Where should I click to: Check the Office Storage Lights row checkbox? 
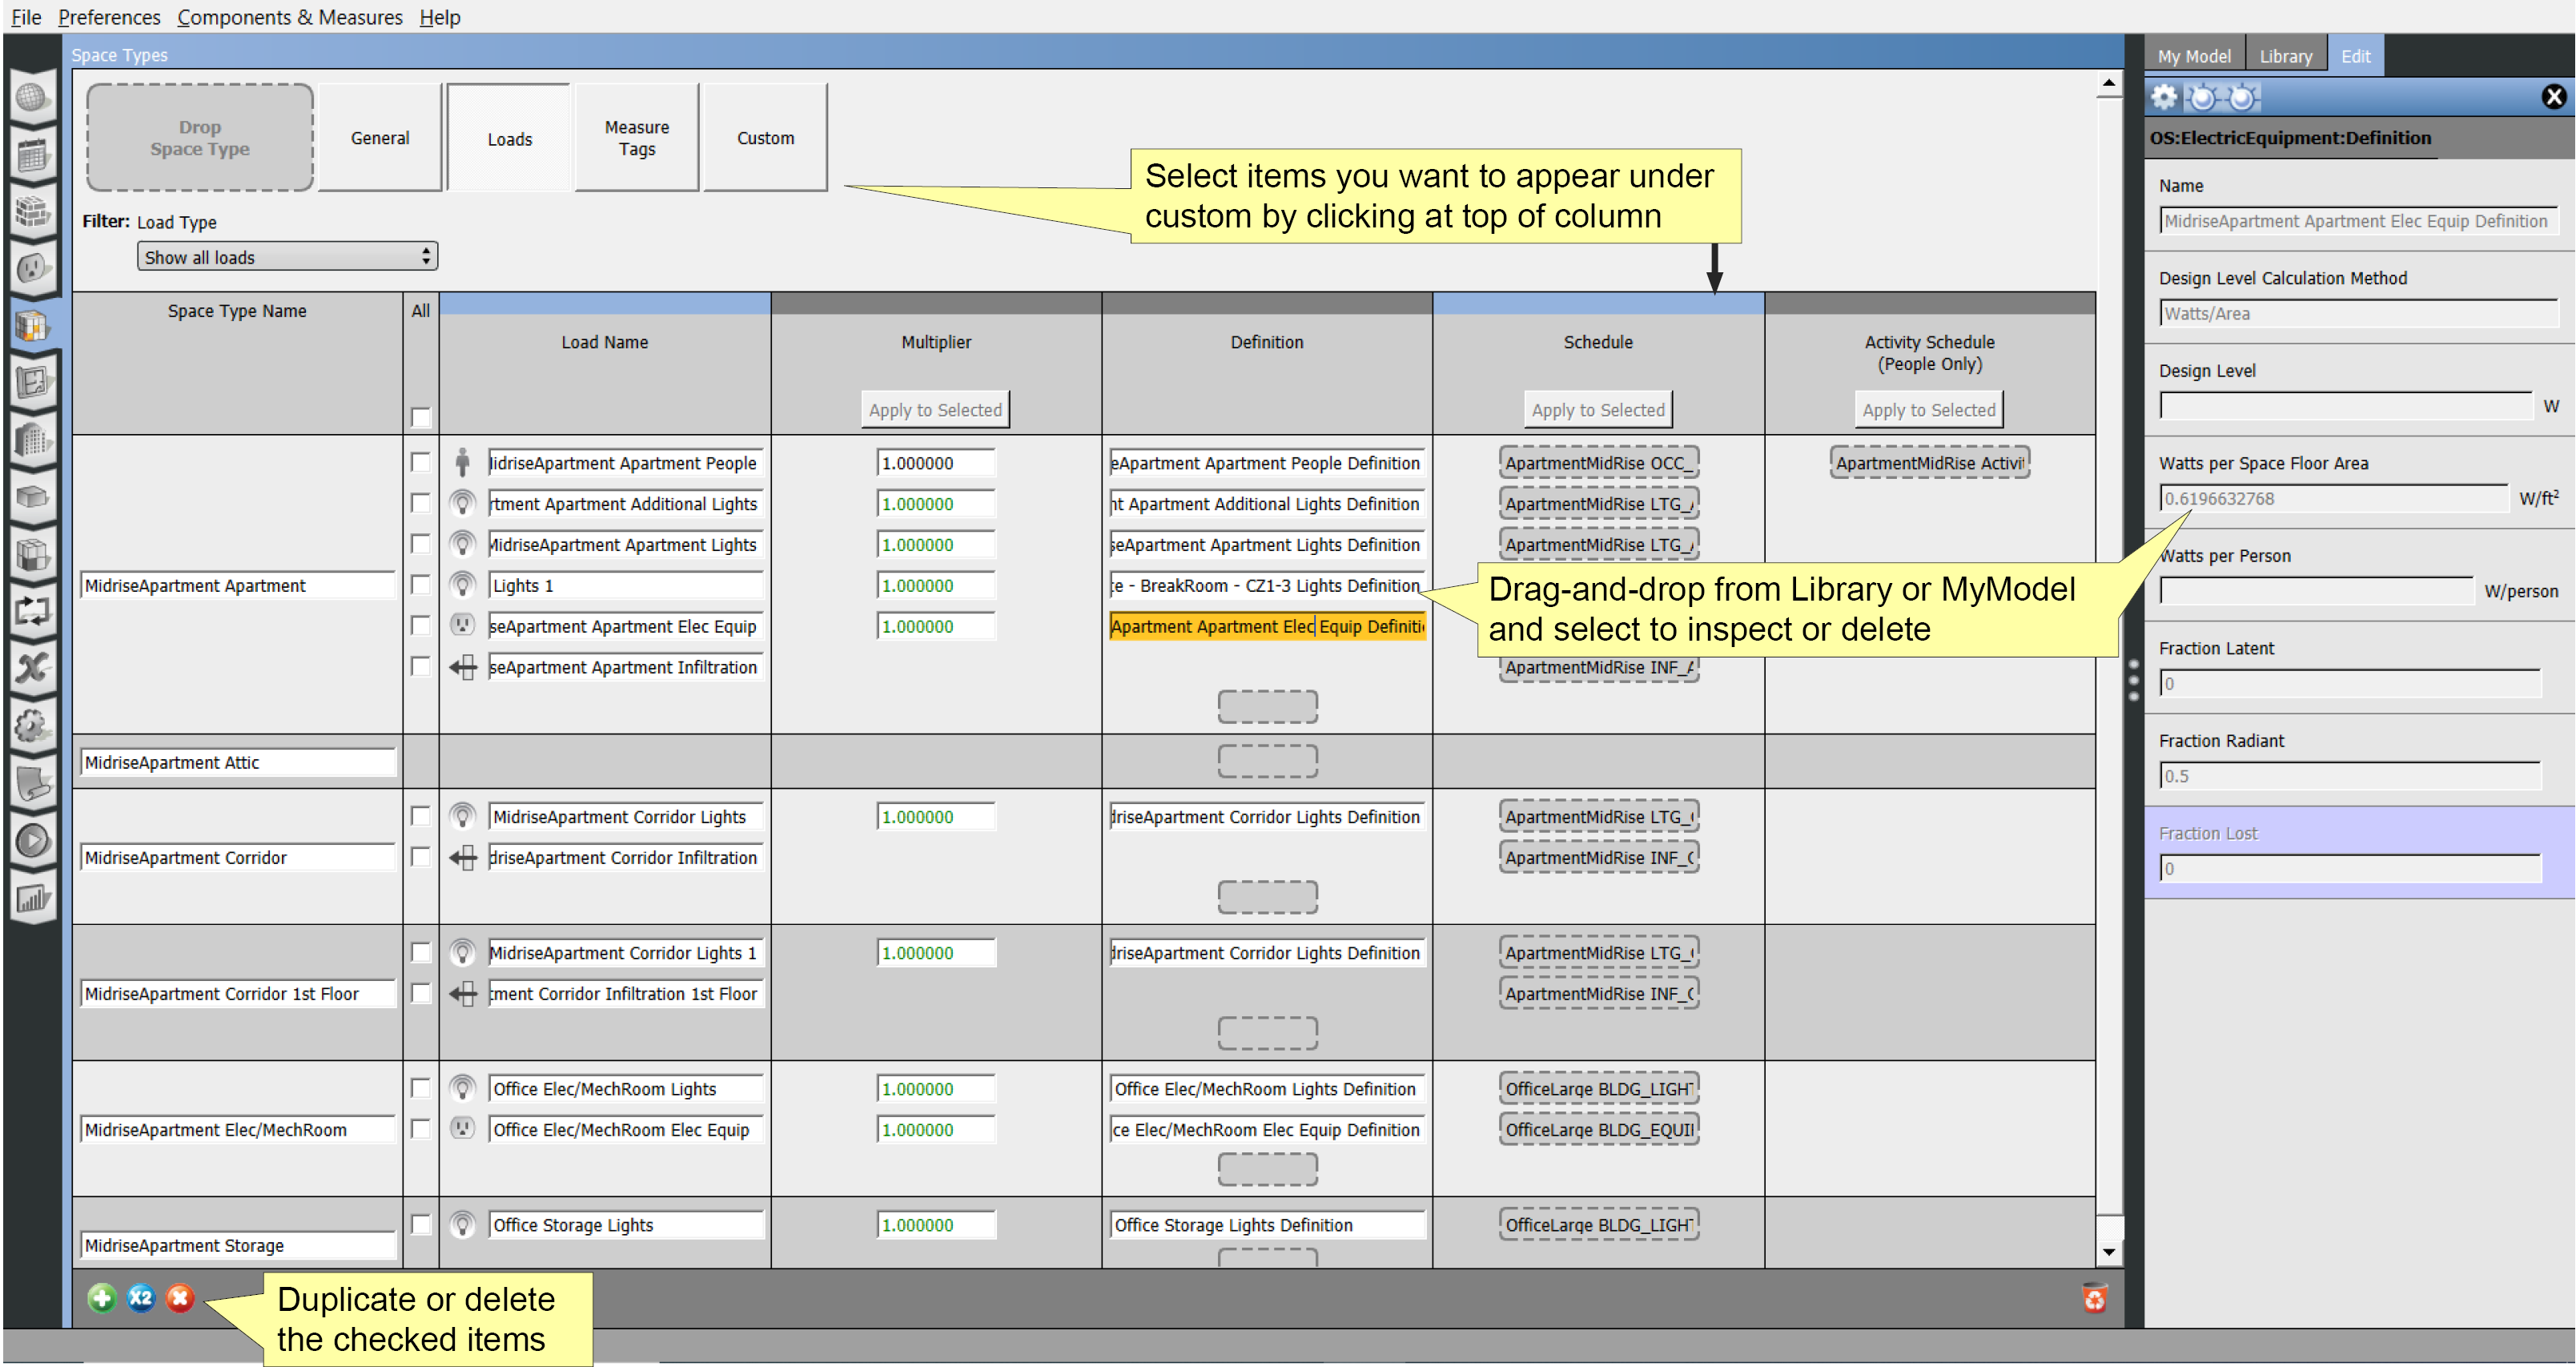pyautogui.click(x=421, y=1224)
